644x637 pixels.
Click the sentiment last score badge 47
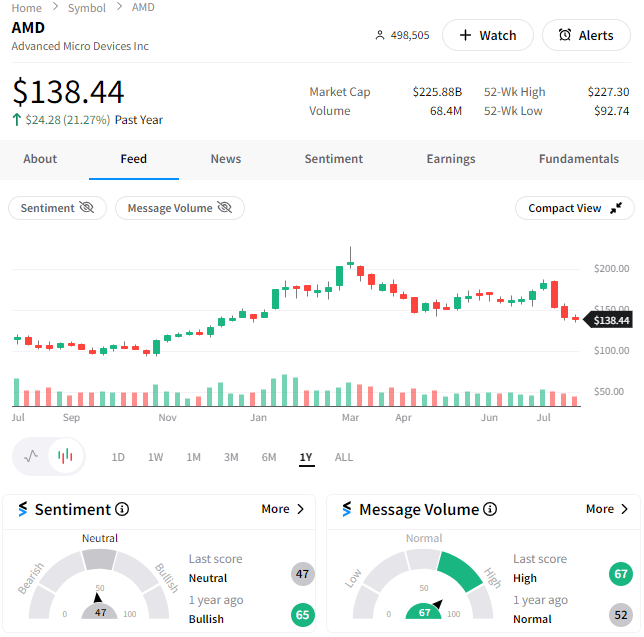tap(303, 574)
